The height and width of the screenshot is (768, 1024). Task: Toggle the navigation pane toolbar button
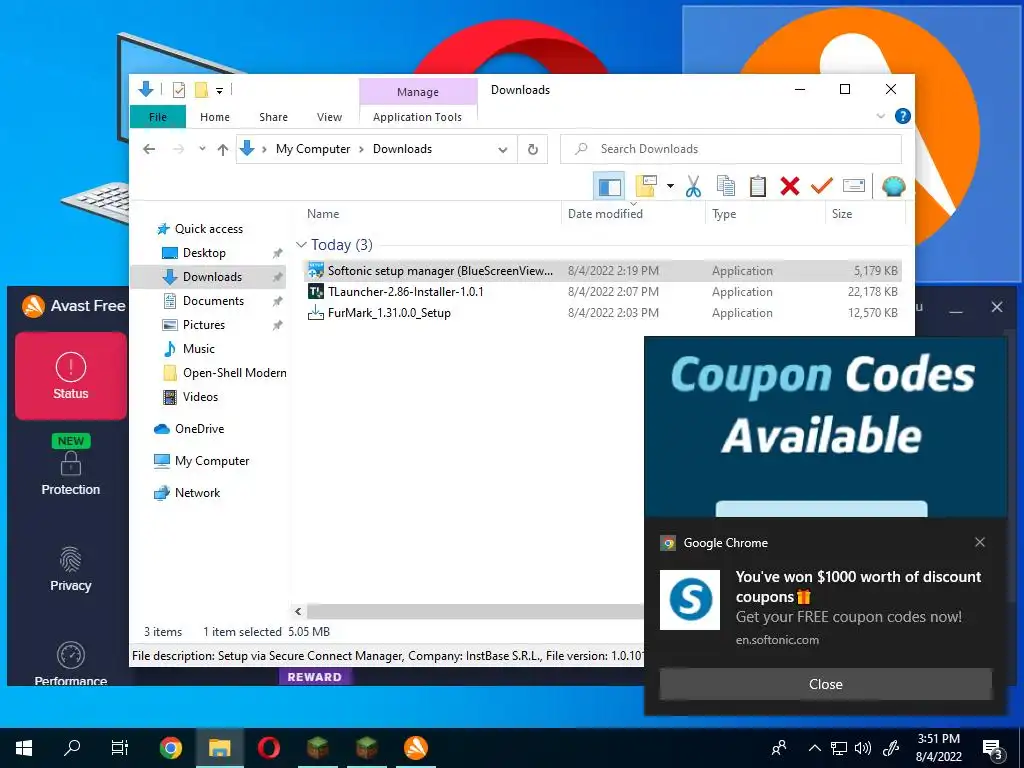coord(609,187)
